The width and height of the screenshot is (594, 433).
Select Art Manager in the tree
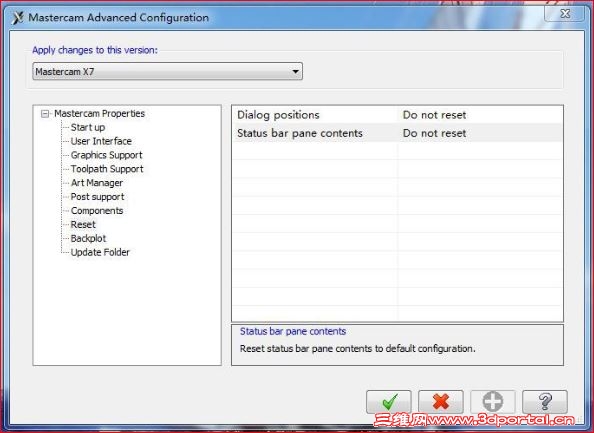[x=97, y=183]
